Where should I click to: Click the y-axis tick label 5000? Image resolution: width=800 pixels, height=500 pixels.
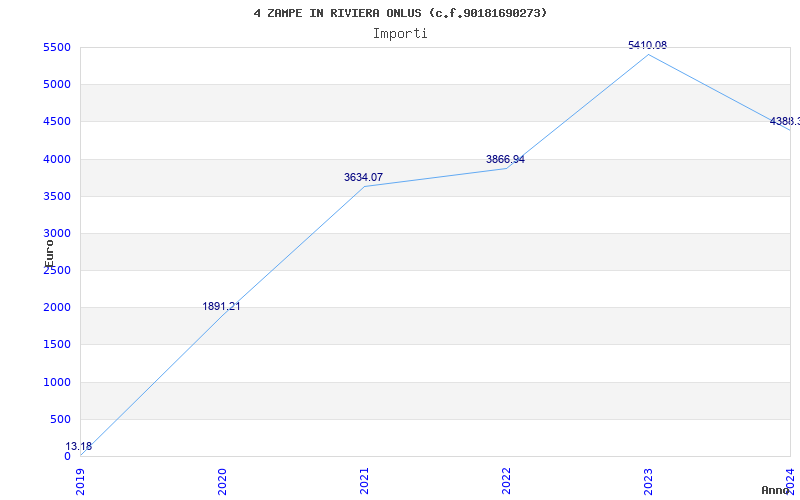click(57, 85)
